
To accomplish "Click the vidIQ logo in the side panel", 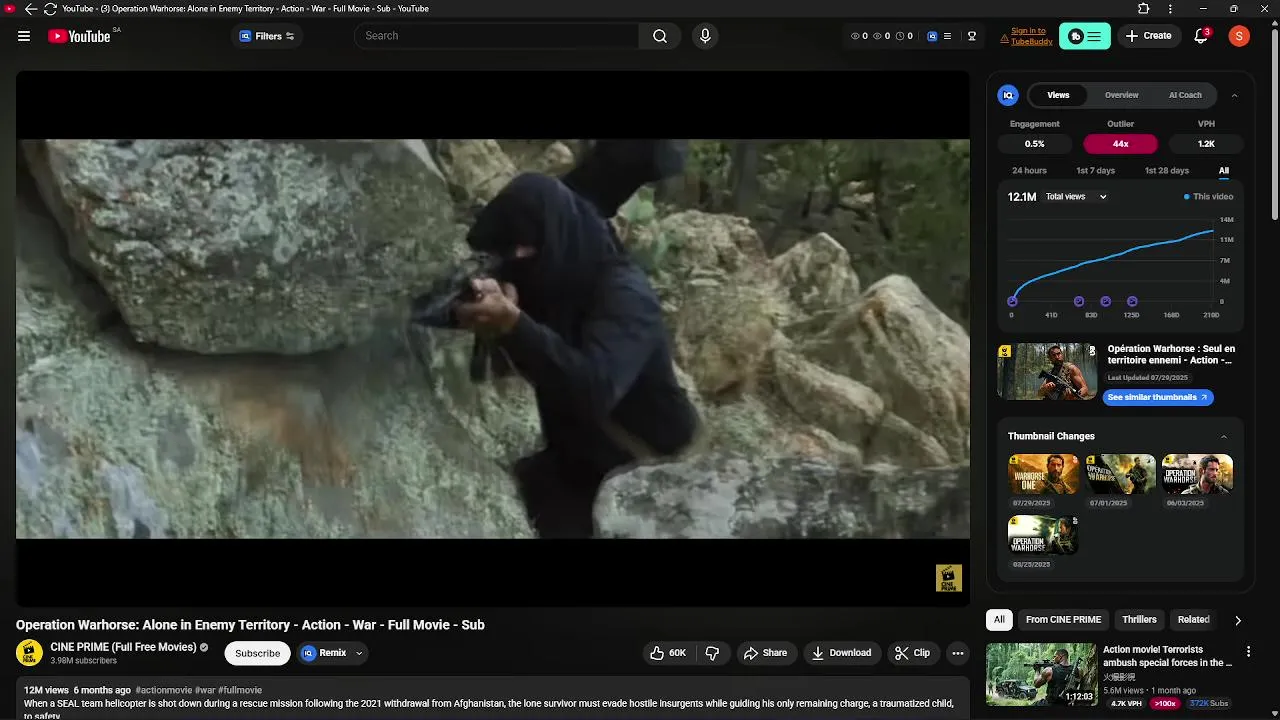I will [1008, 95].
